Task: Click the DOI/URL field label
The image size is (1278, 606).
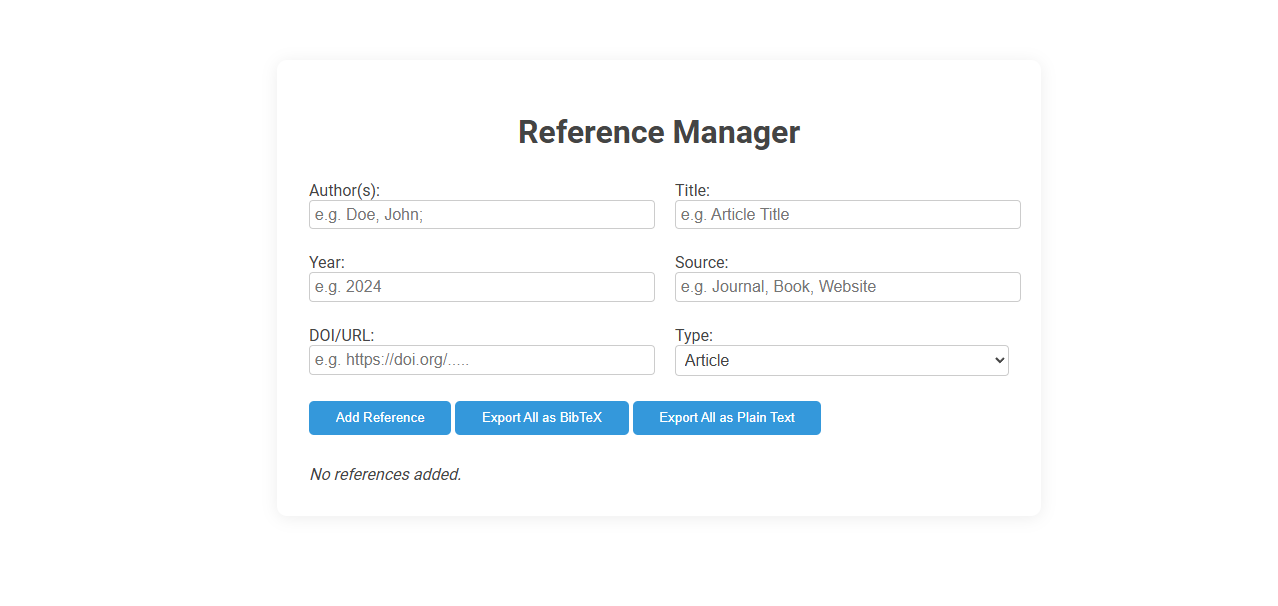Action: [341, 335]
